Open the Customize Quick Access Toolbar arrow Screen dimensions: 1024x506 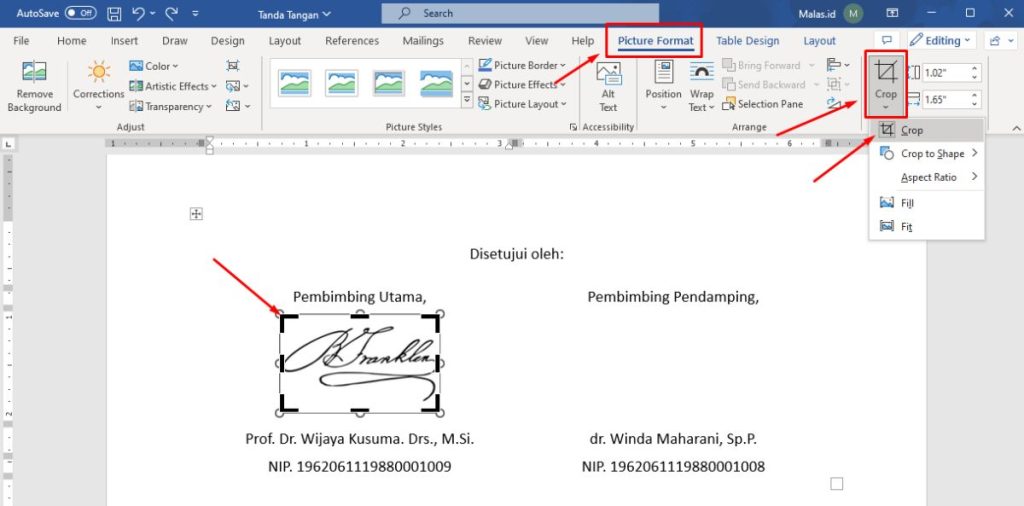pos(196,13)
